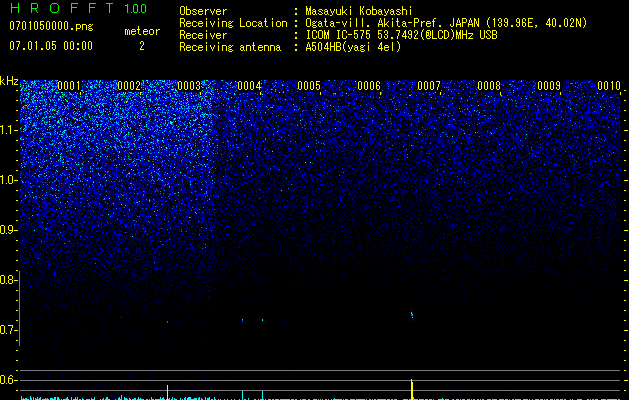629x400 pixels.
Task: Click the tall yellow spike below 0007
Action: click(x=412, y=389)
